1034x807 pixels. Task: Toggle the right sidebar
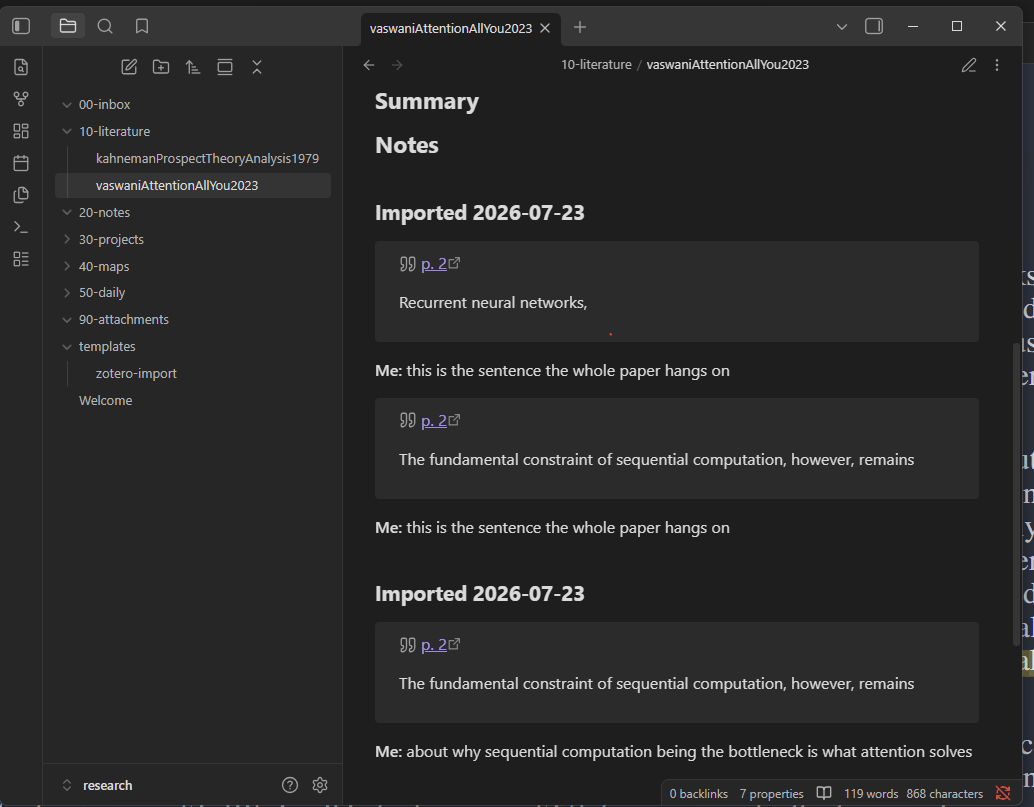click(x=874, y=26)
